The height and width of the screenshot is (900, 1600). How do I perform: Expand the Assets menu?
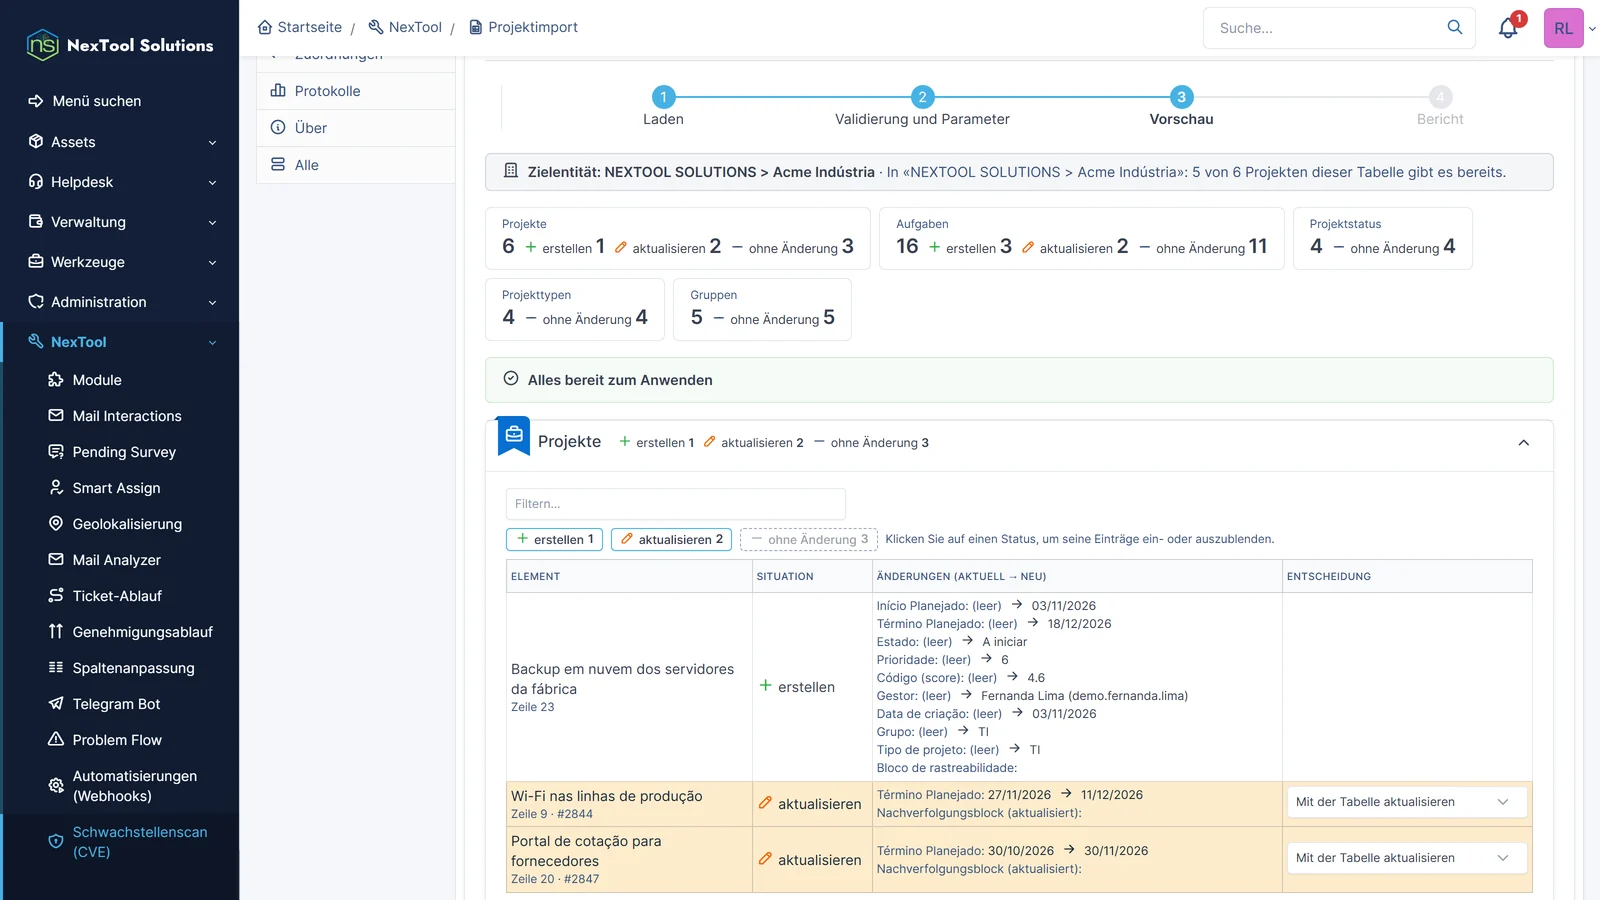click(x=120, y=142)
